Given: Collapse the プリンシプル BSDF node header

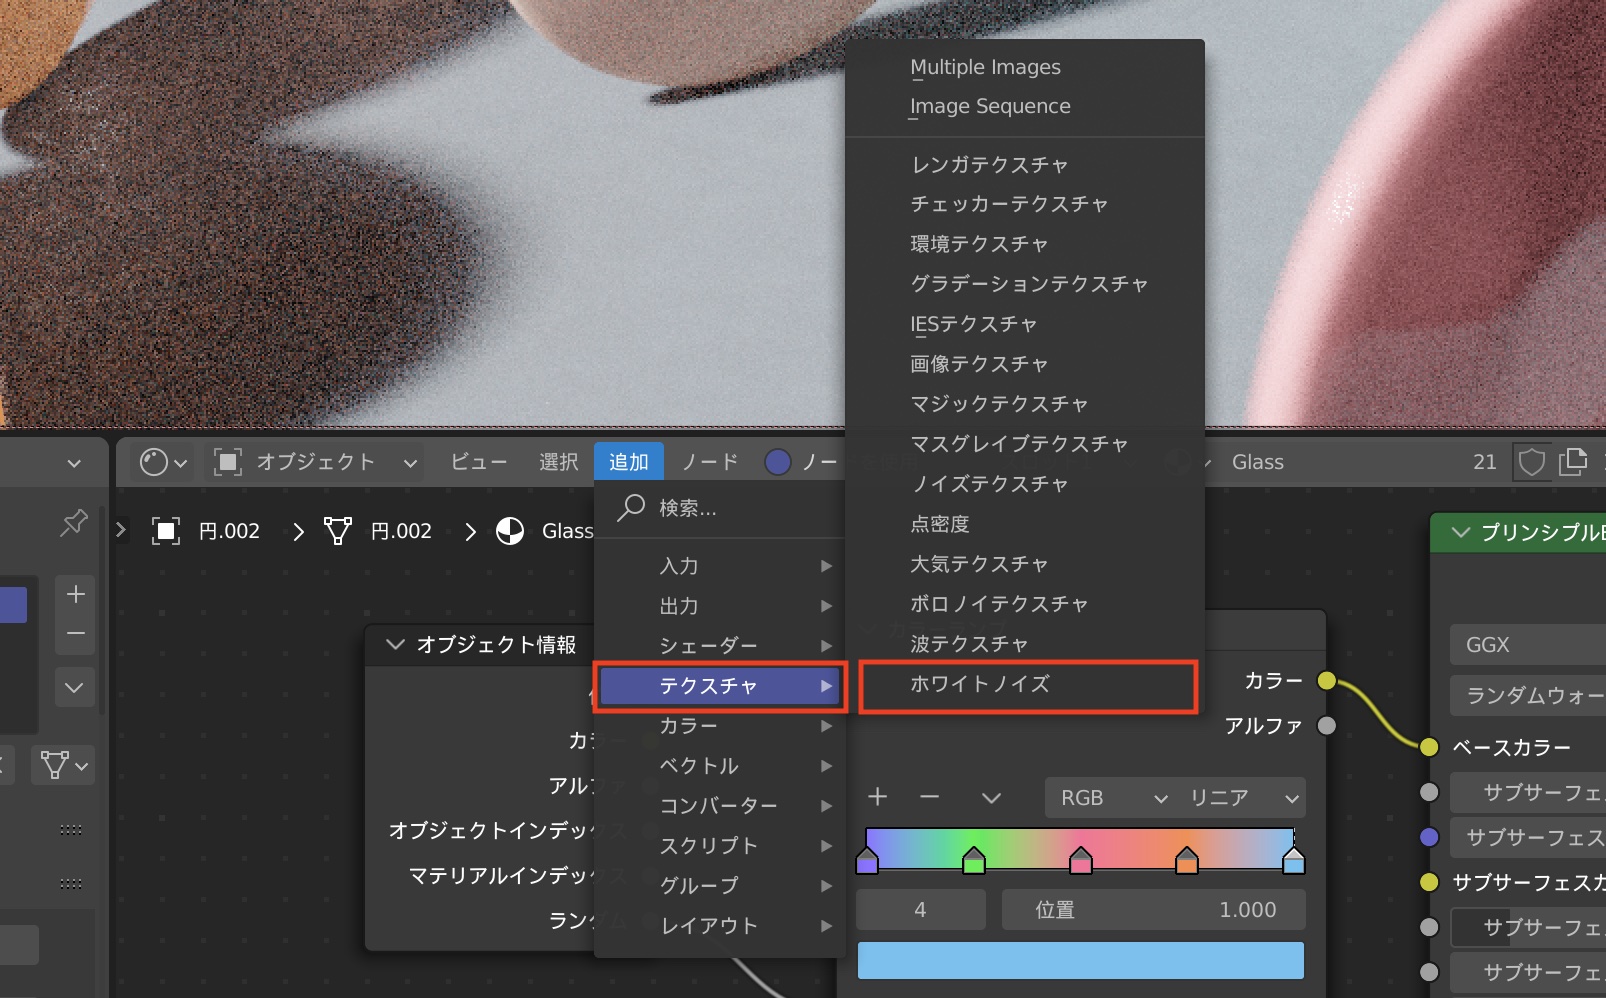Looking at the screenshot, I should coord(1460,532).
